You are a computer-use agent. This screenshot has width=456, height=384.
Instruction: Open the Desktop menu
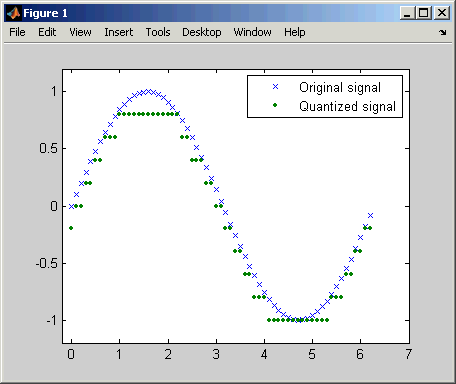202,32
